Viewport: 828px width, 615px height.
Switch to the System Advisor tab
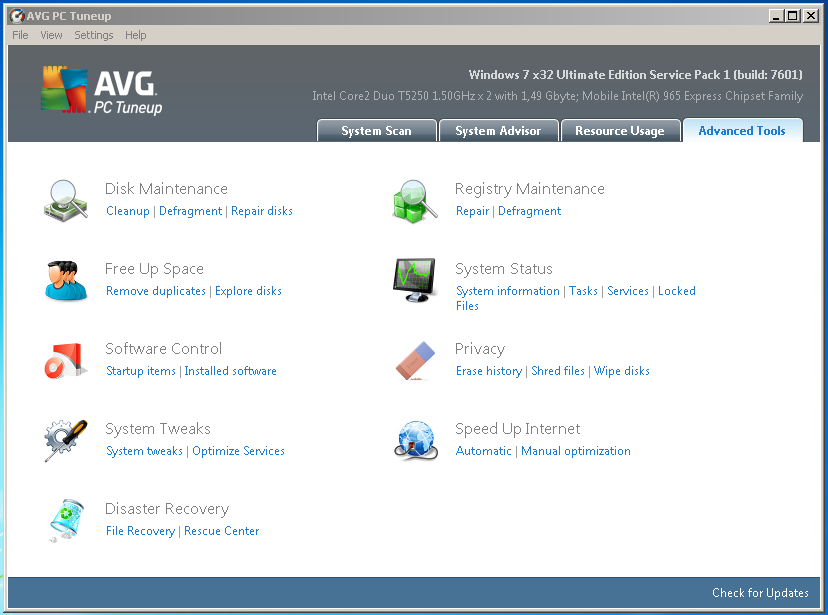[x=498, y=130]
